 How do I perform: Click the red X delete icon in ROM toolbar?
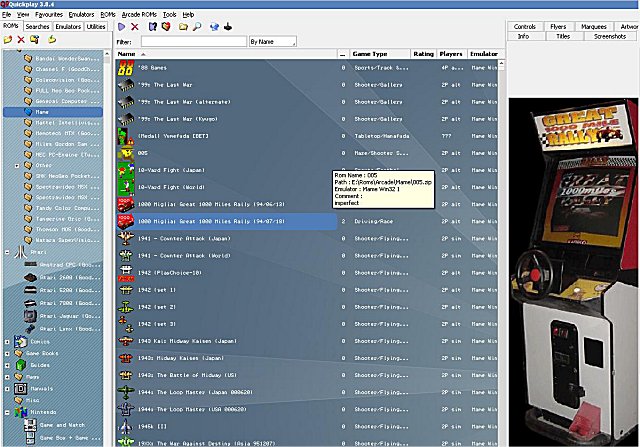tap(135, 27)
